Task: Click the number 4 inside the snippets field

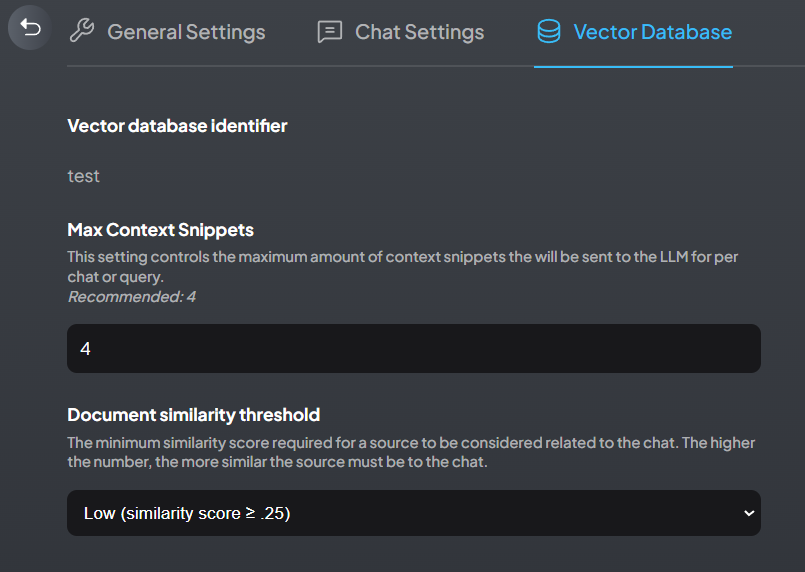Action: pyautogui.click(x=86, y=349)
